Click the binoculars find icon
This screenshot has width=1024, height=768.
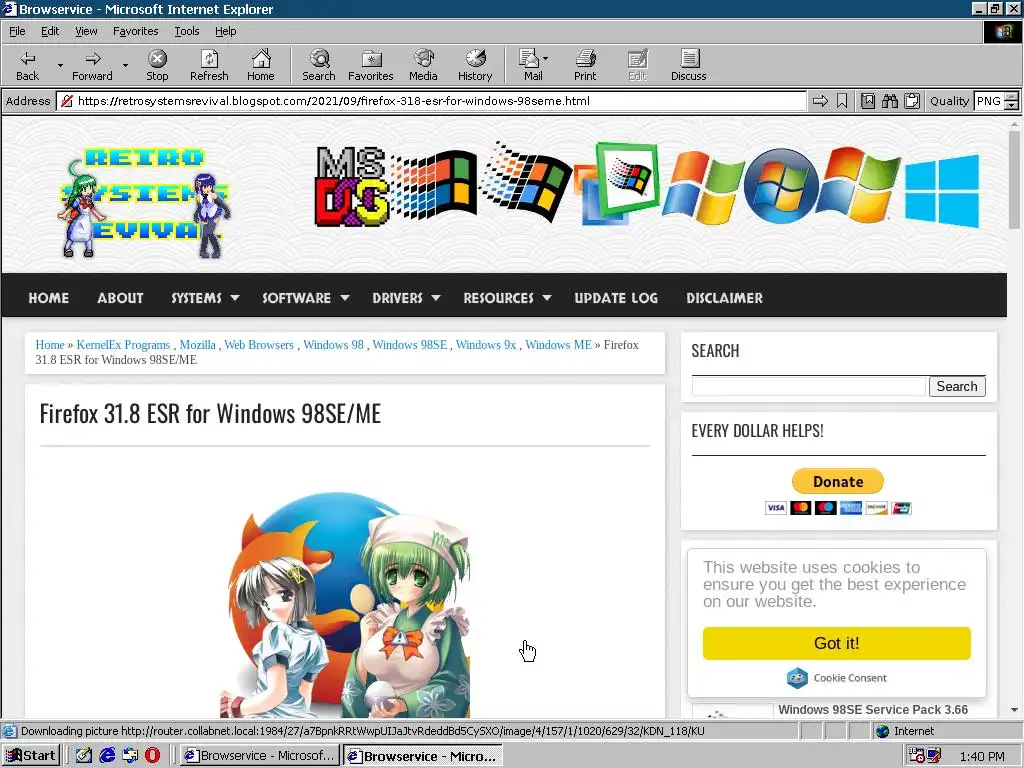pos(889,101)
